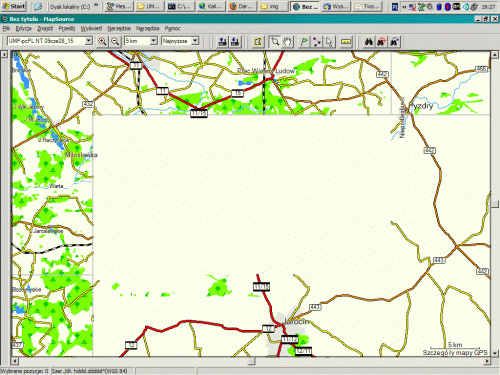This screenshot has width=500, height=375.
Task: Click the horizontal scrollbar thumb
Action: [252, 361]
